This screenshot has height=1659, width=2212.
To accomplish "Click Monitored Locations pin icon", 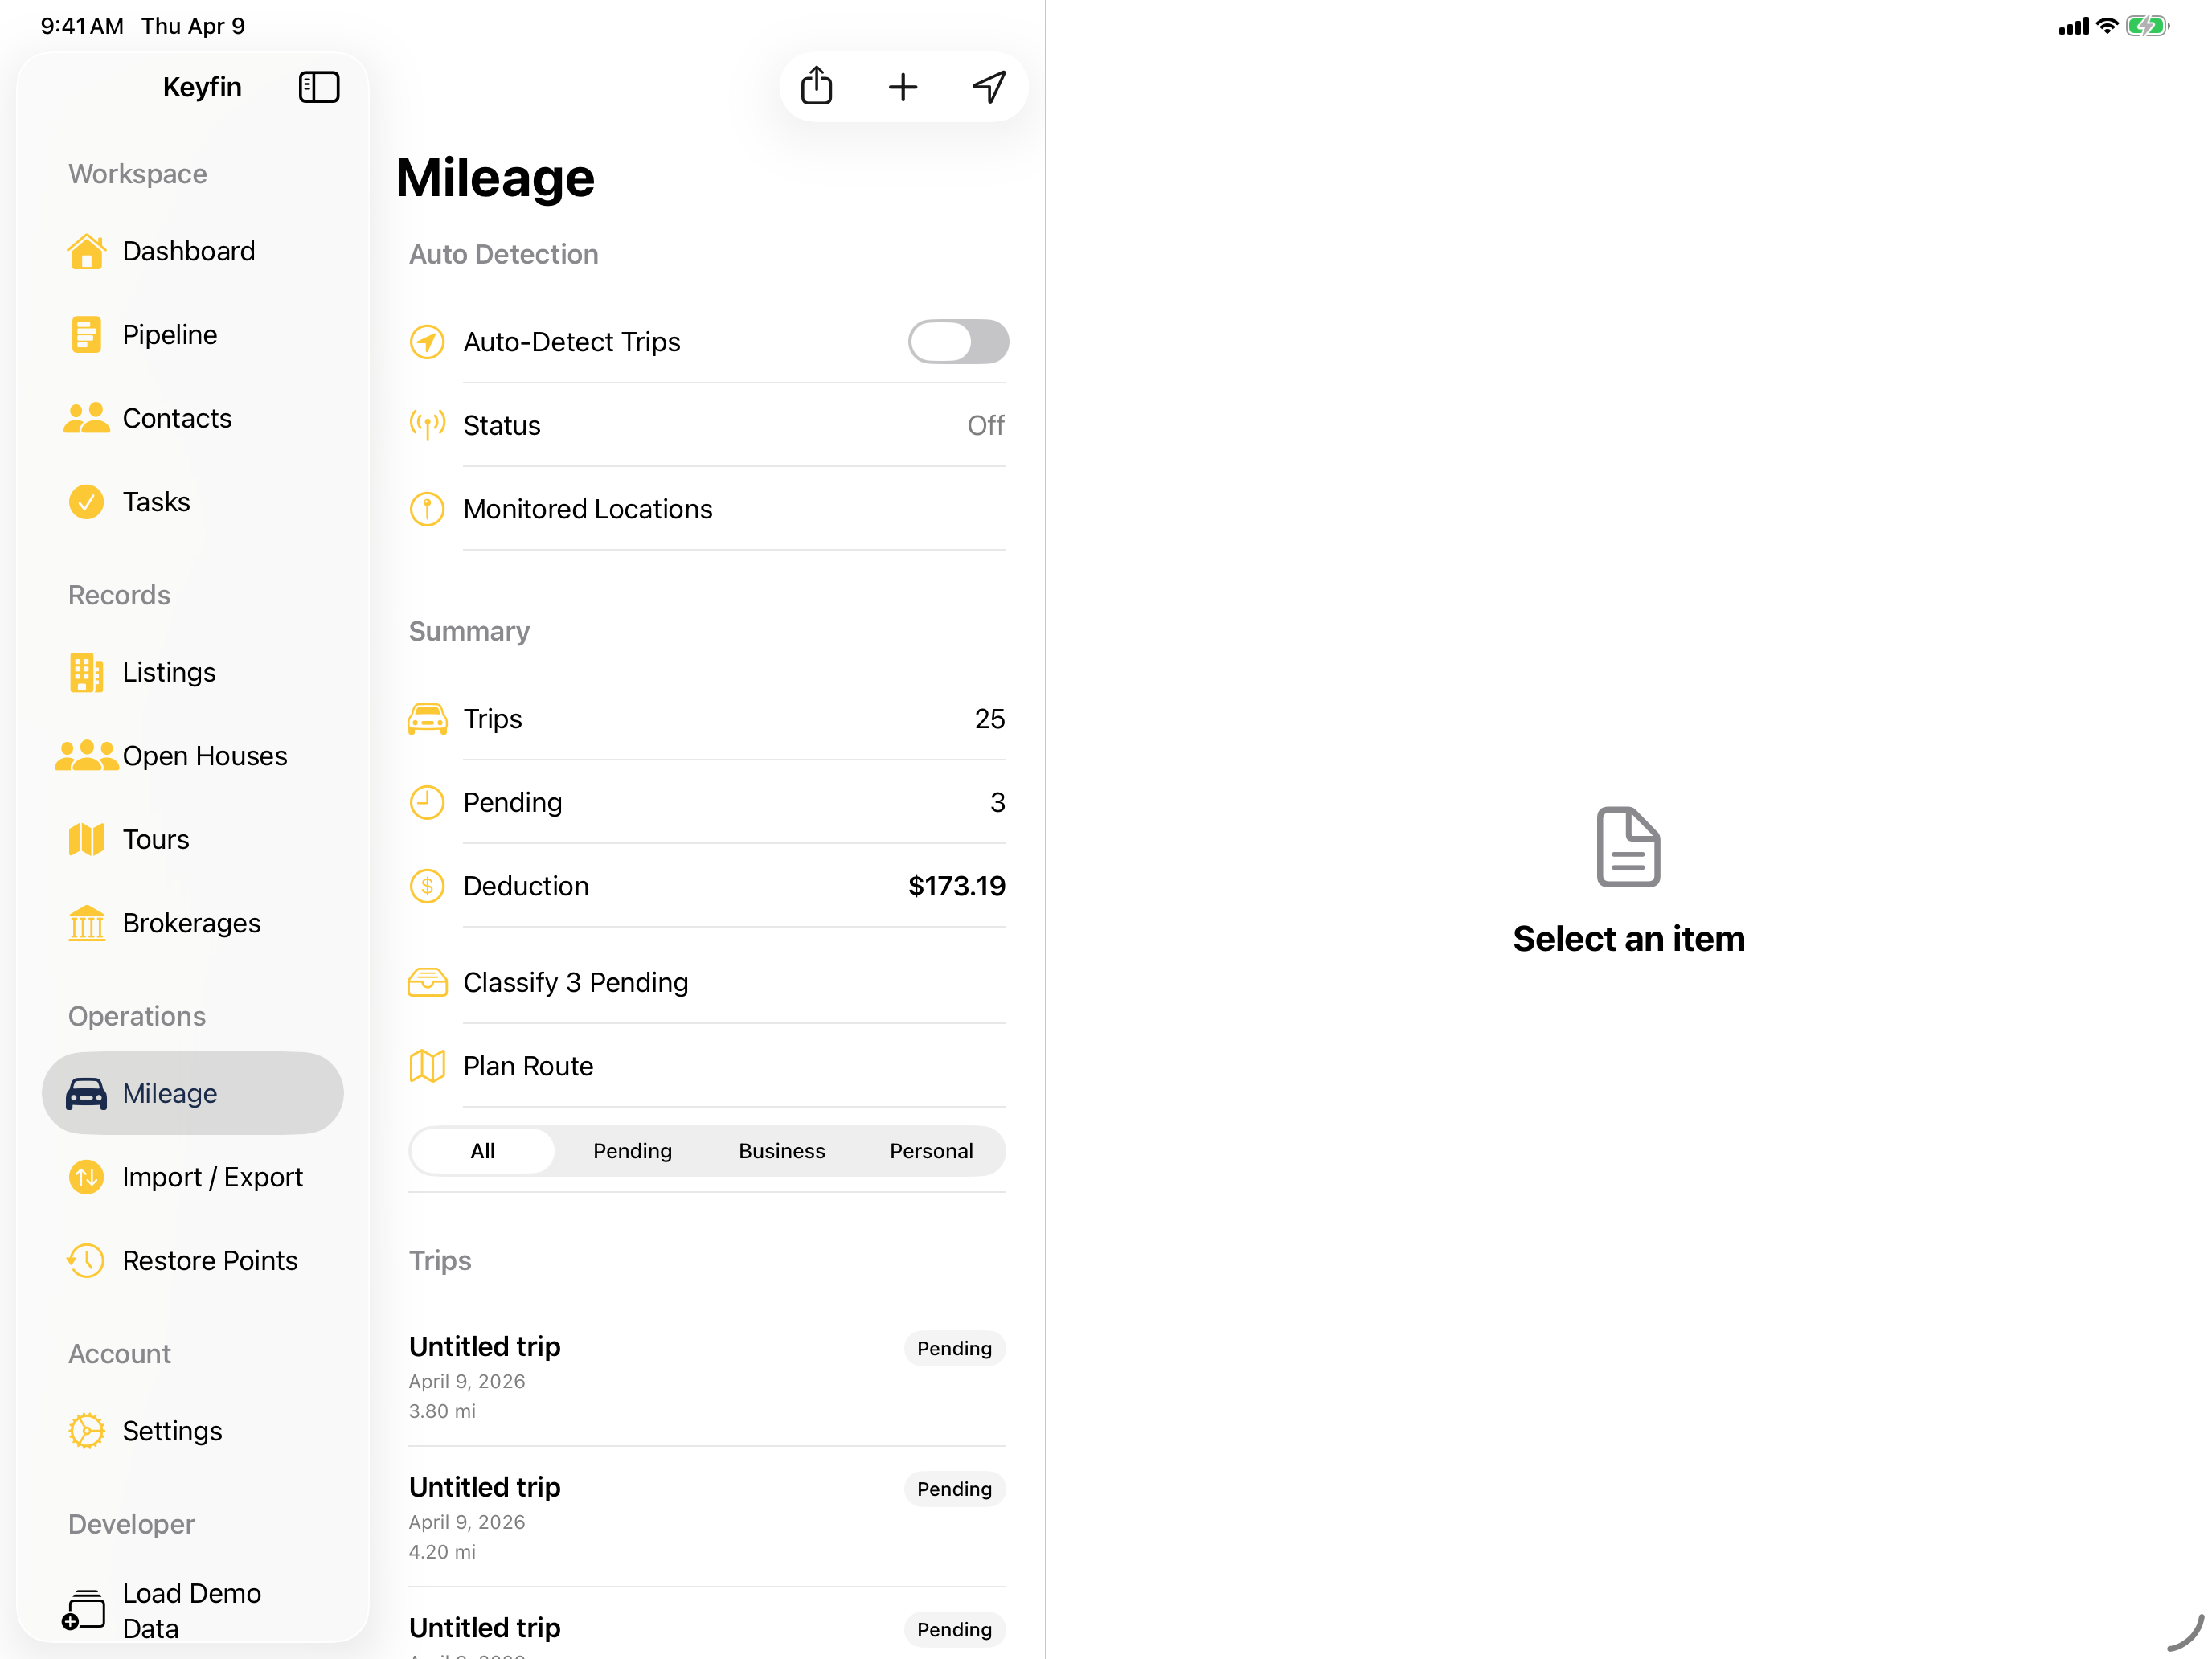I will [427, 509].
